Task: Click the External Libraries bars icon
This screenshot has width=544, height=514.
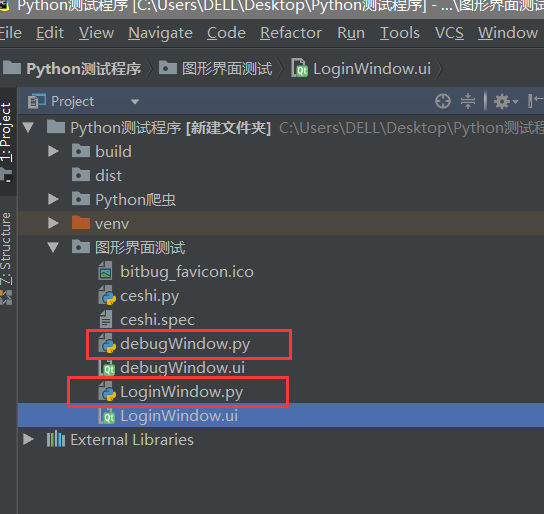Action: tap(56, 439)
